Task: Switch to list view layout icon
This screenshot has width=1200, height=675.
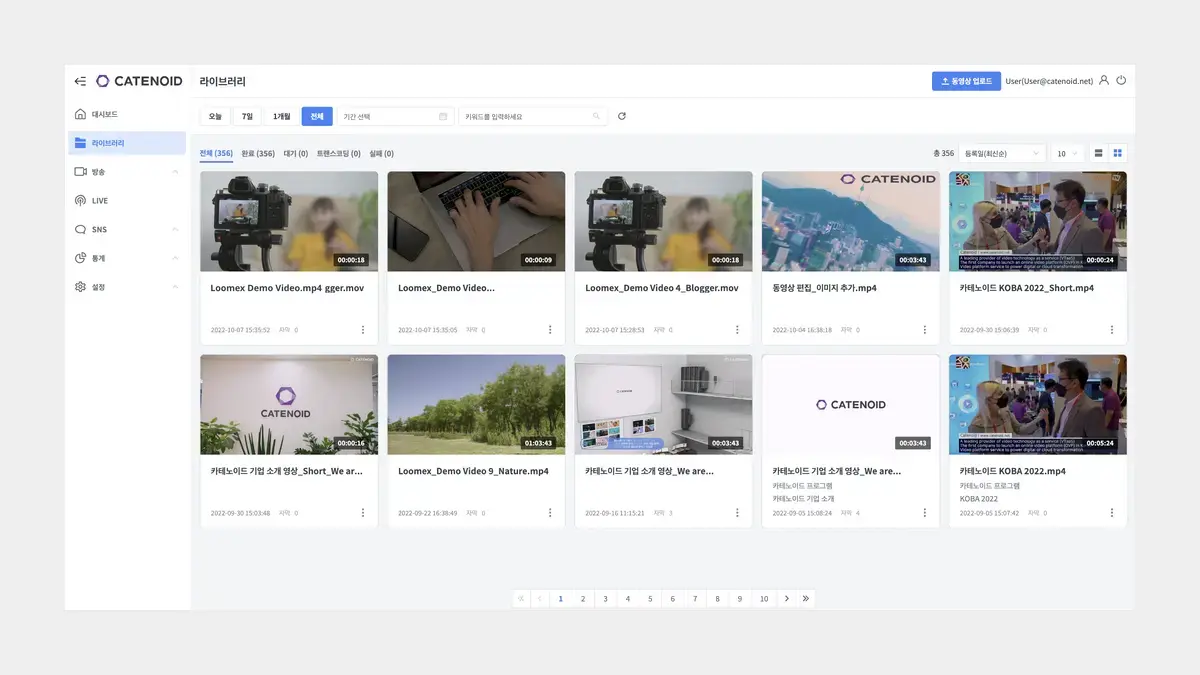Action: [1099, 153]
